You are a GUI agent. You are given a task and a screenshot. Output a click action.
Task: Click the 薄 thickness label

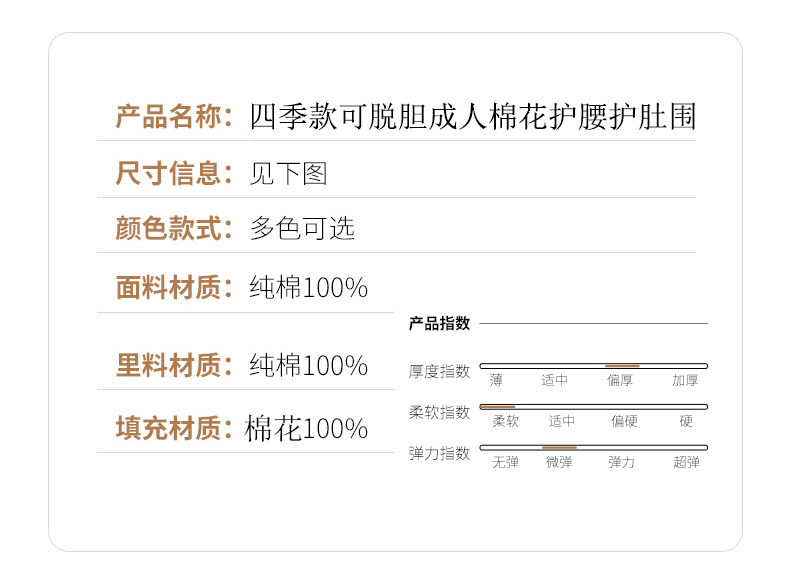(x=497, y=381)
